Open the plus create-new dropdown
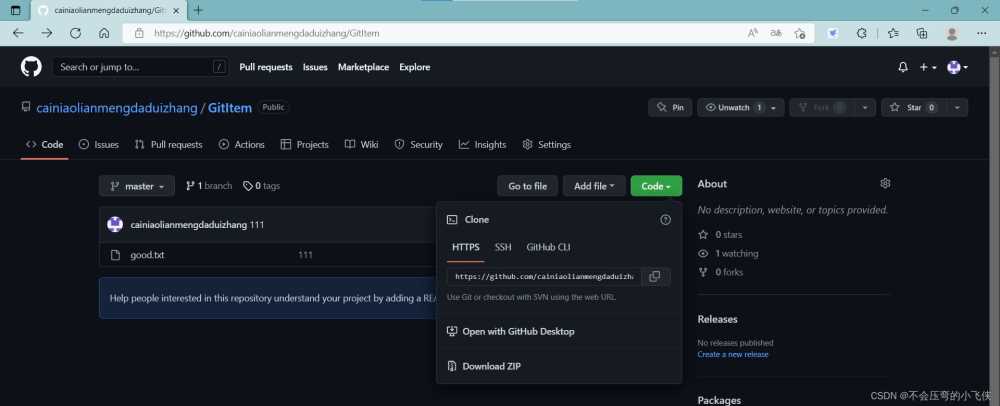The height and width of the screenshot is (406, 1000). [927, 67]
